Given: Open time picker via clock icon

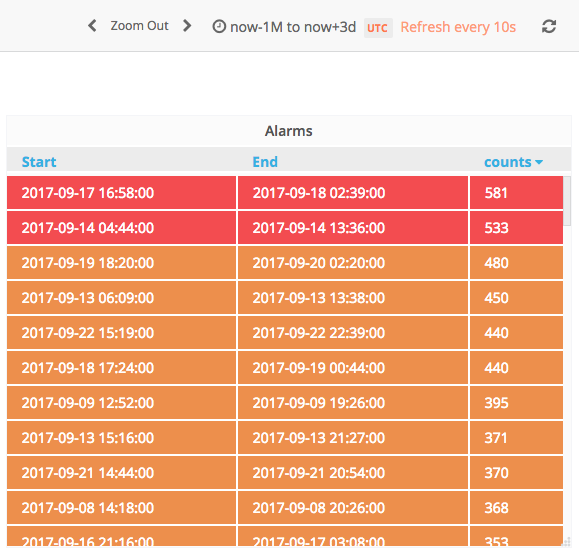Looking at the screenshot, I should click(219, 27).
